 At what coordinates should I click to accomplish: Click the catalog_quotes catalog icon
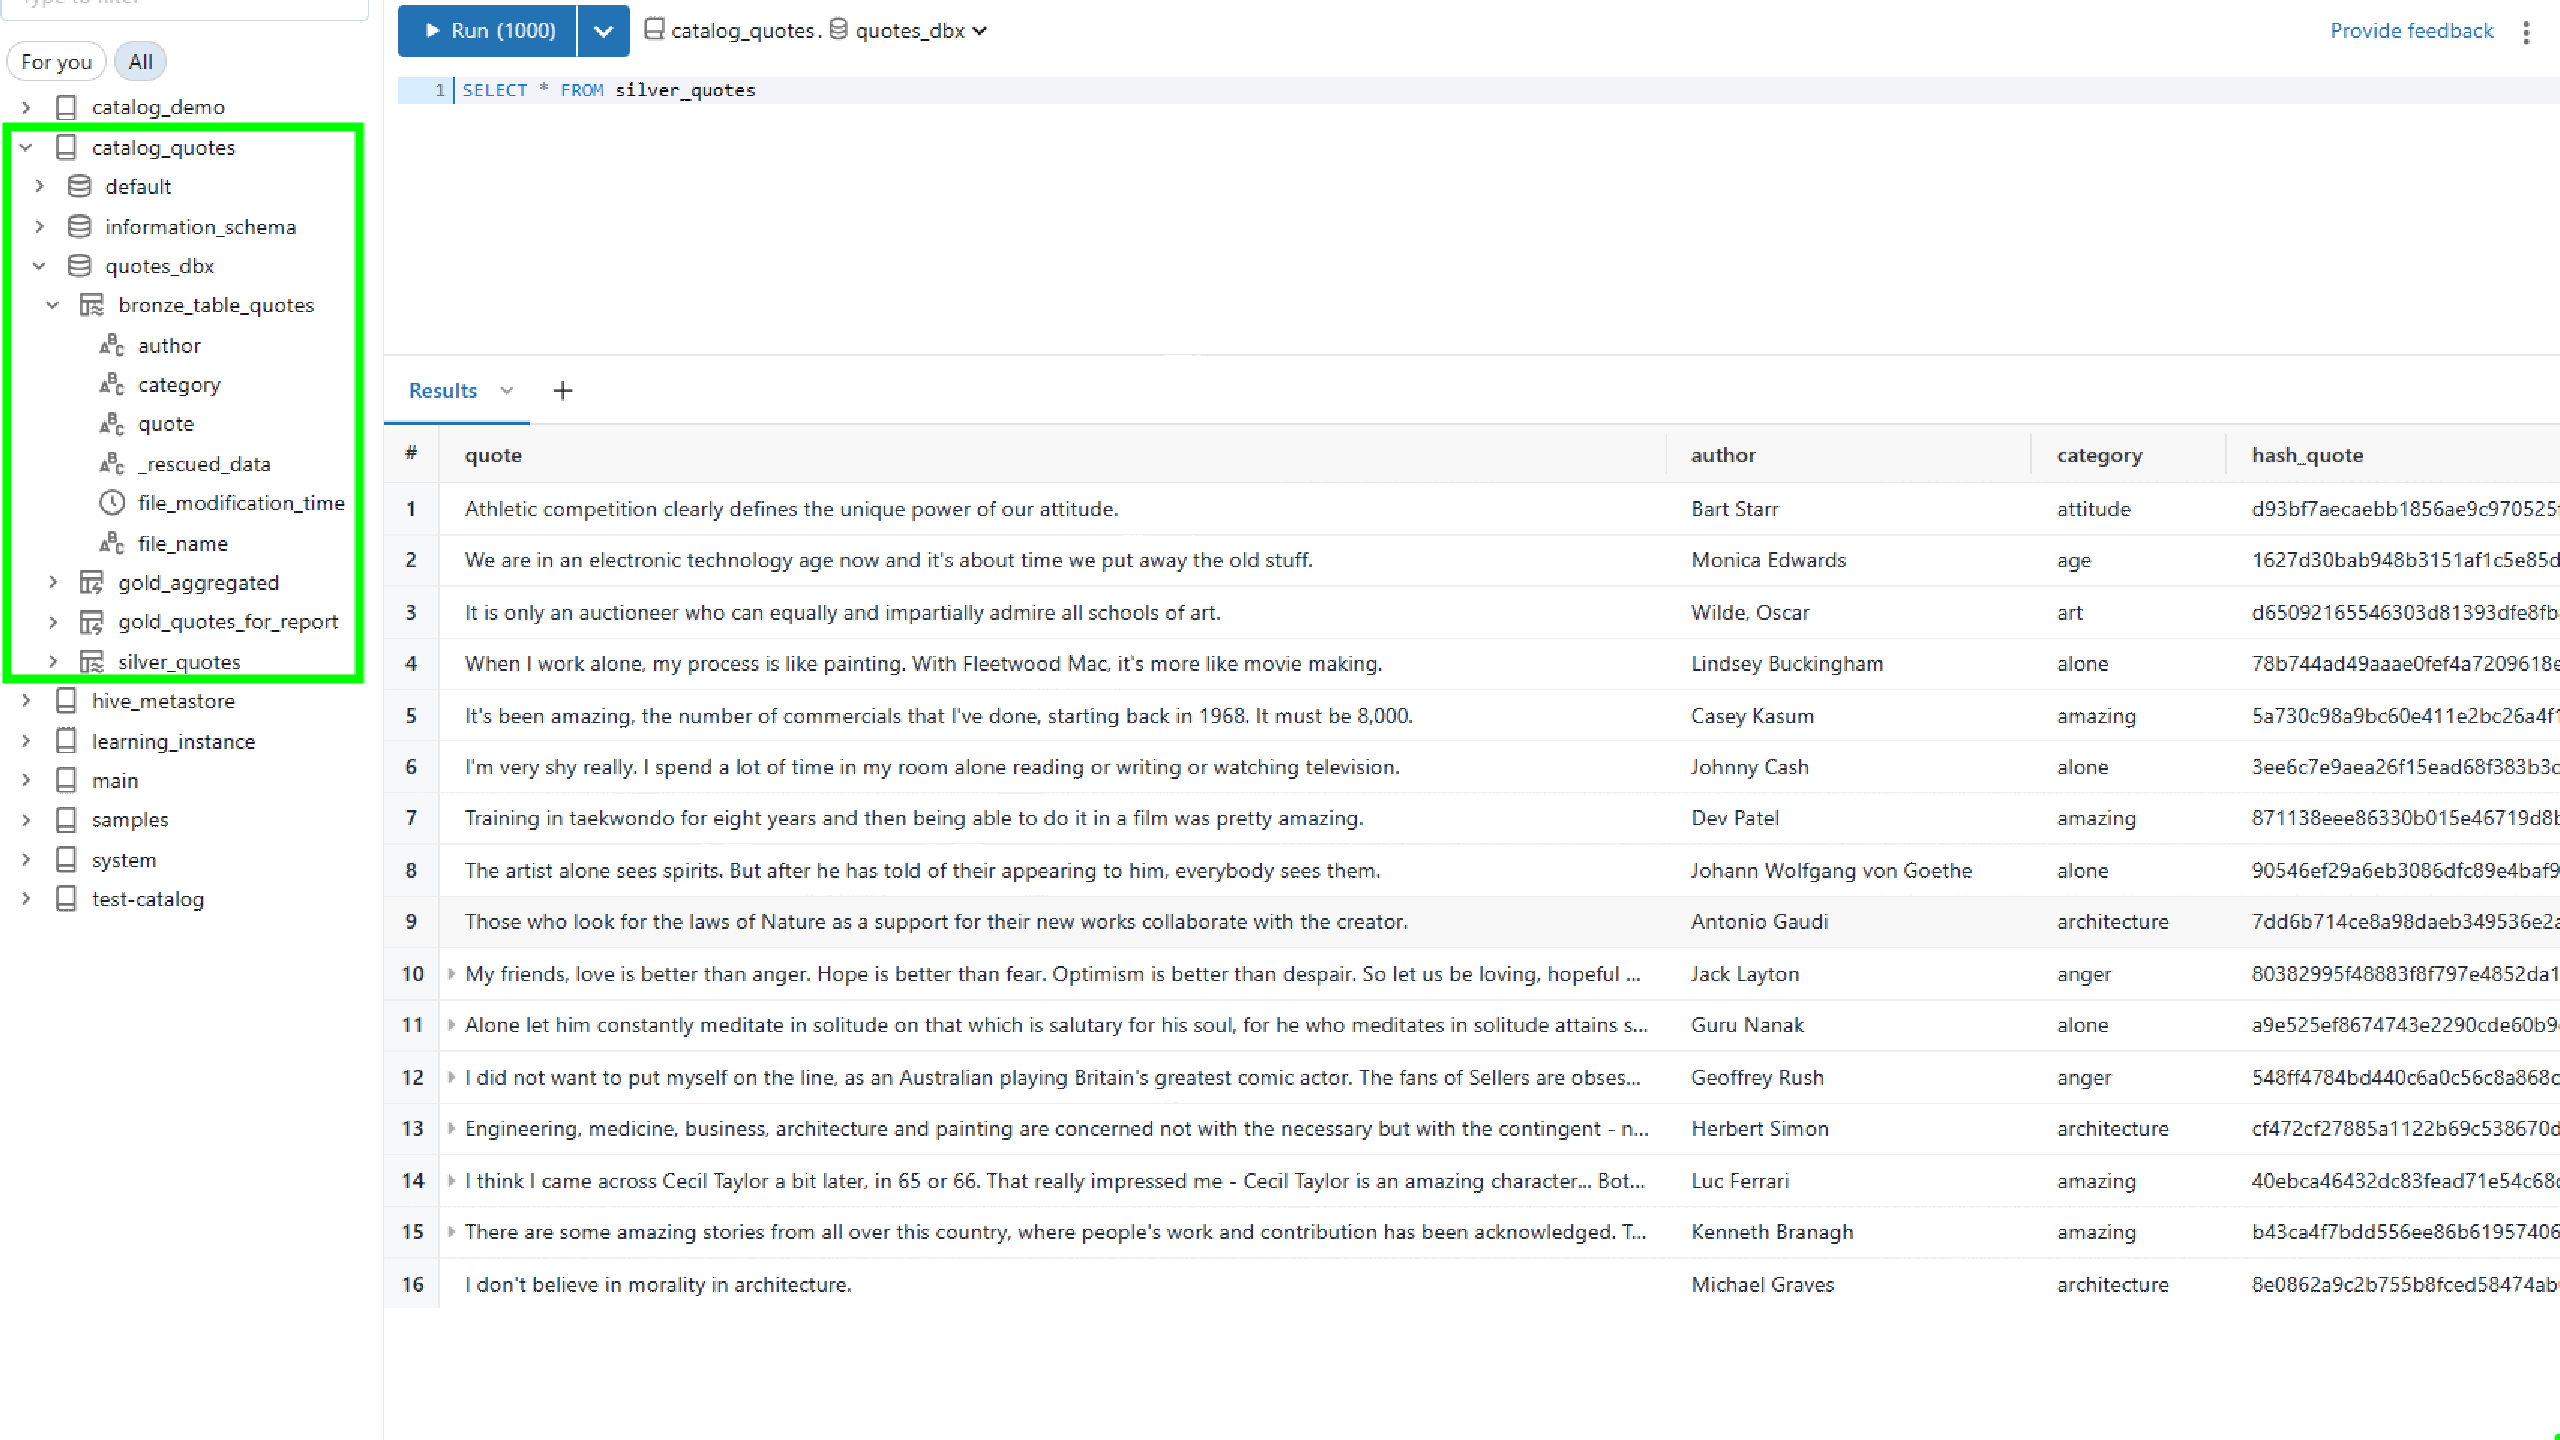coord(66,147)
